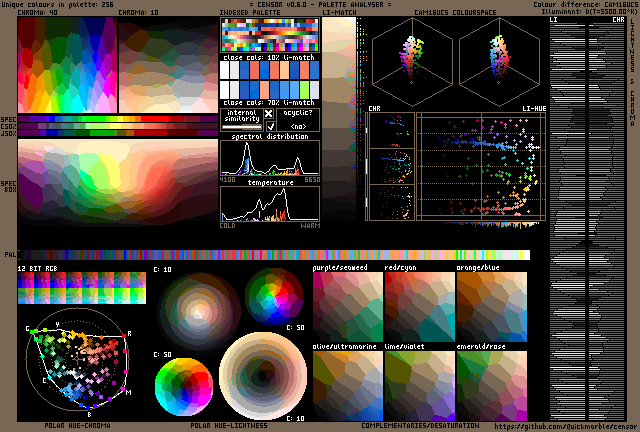Click the CHR bars column on right

click(x=607, y=222)
